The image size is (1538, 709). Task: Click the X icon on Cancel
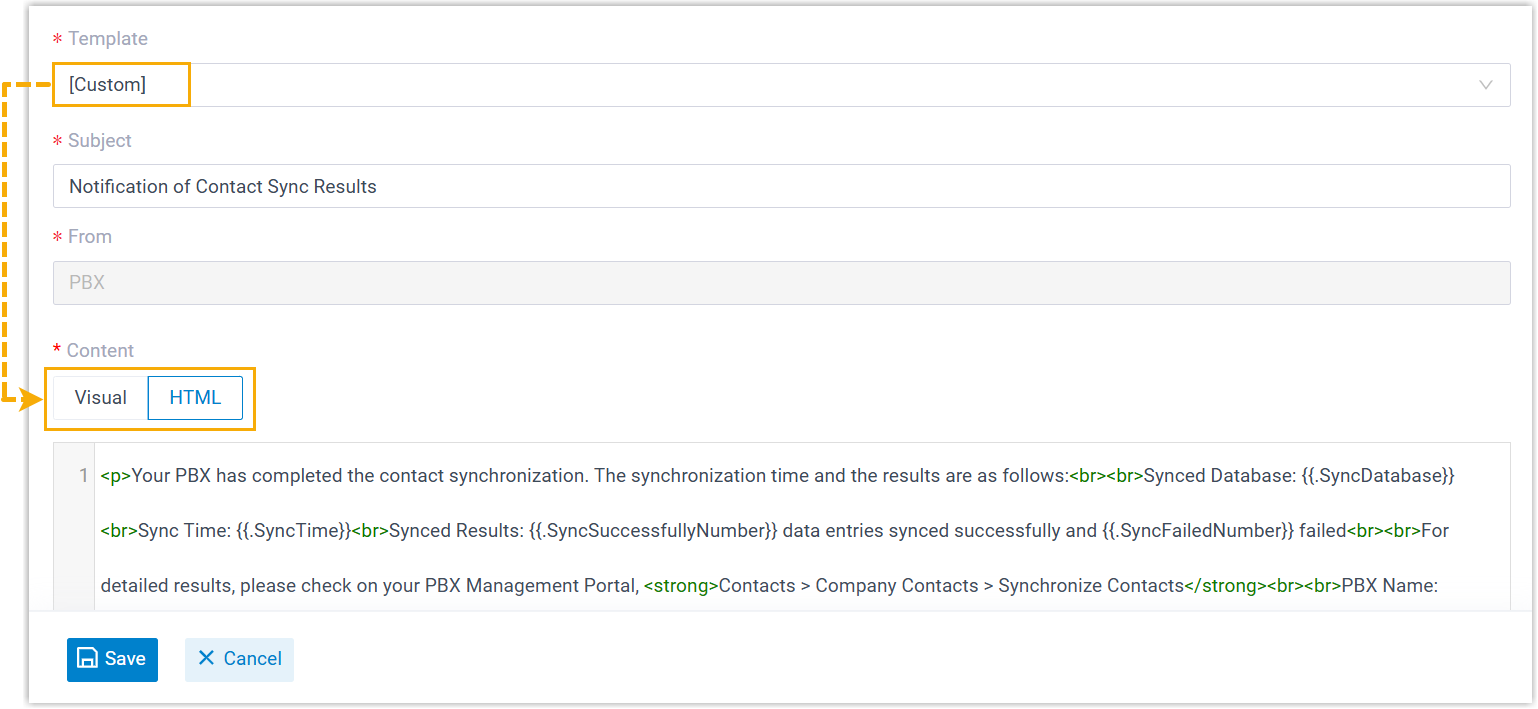click(x=207, y=658)
